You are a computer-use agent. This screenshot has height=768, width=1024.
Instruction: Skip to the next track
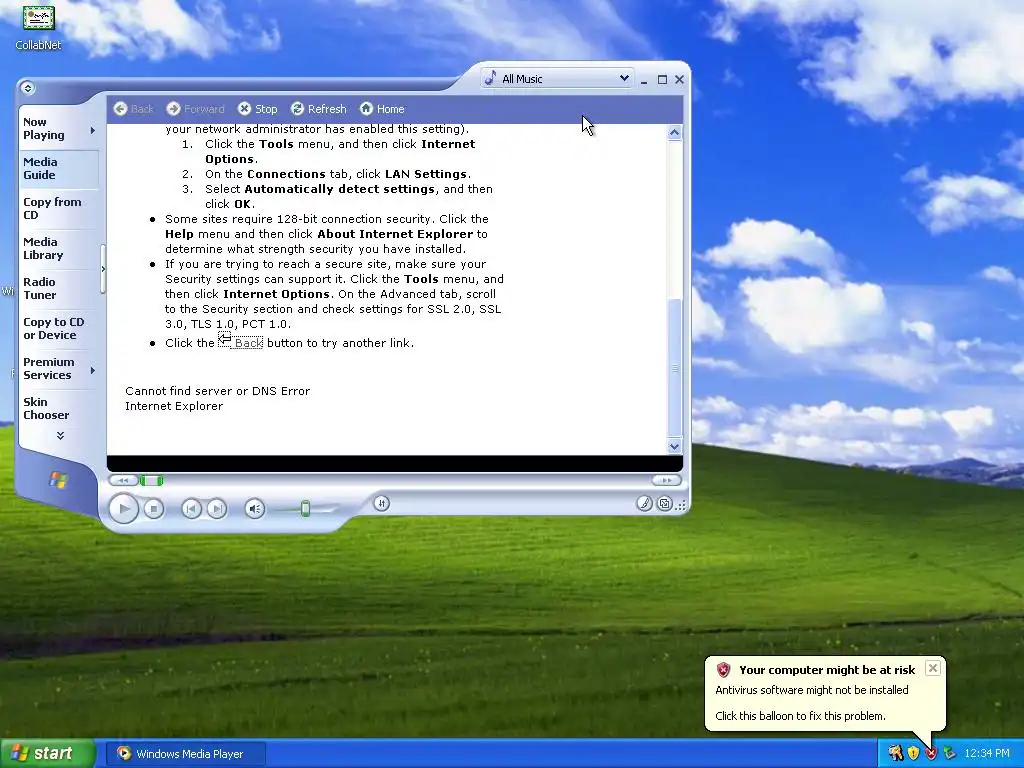pos(217,509)
